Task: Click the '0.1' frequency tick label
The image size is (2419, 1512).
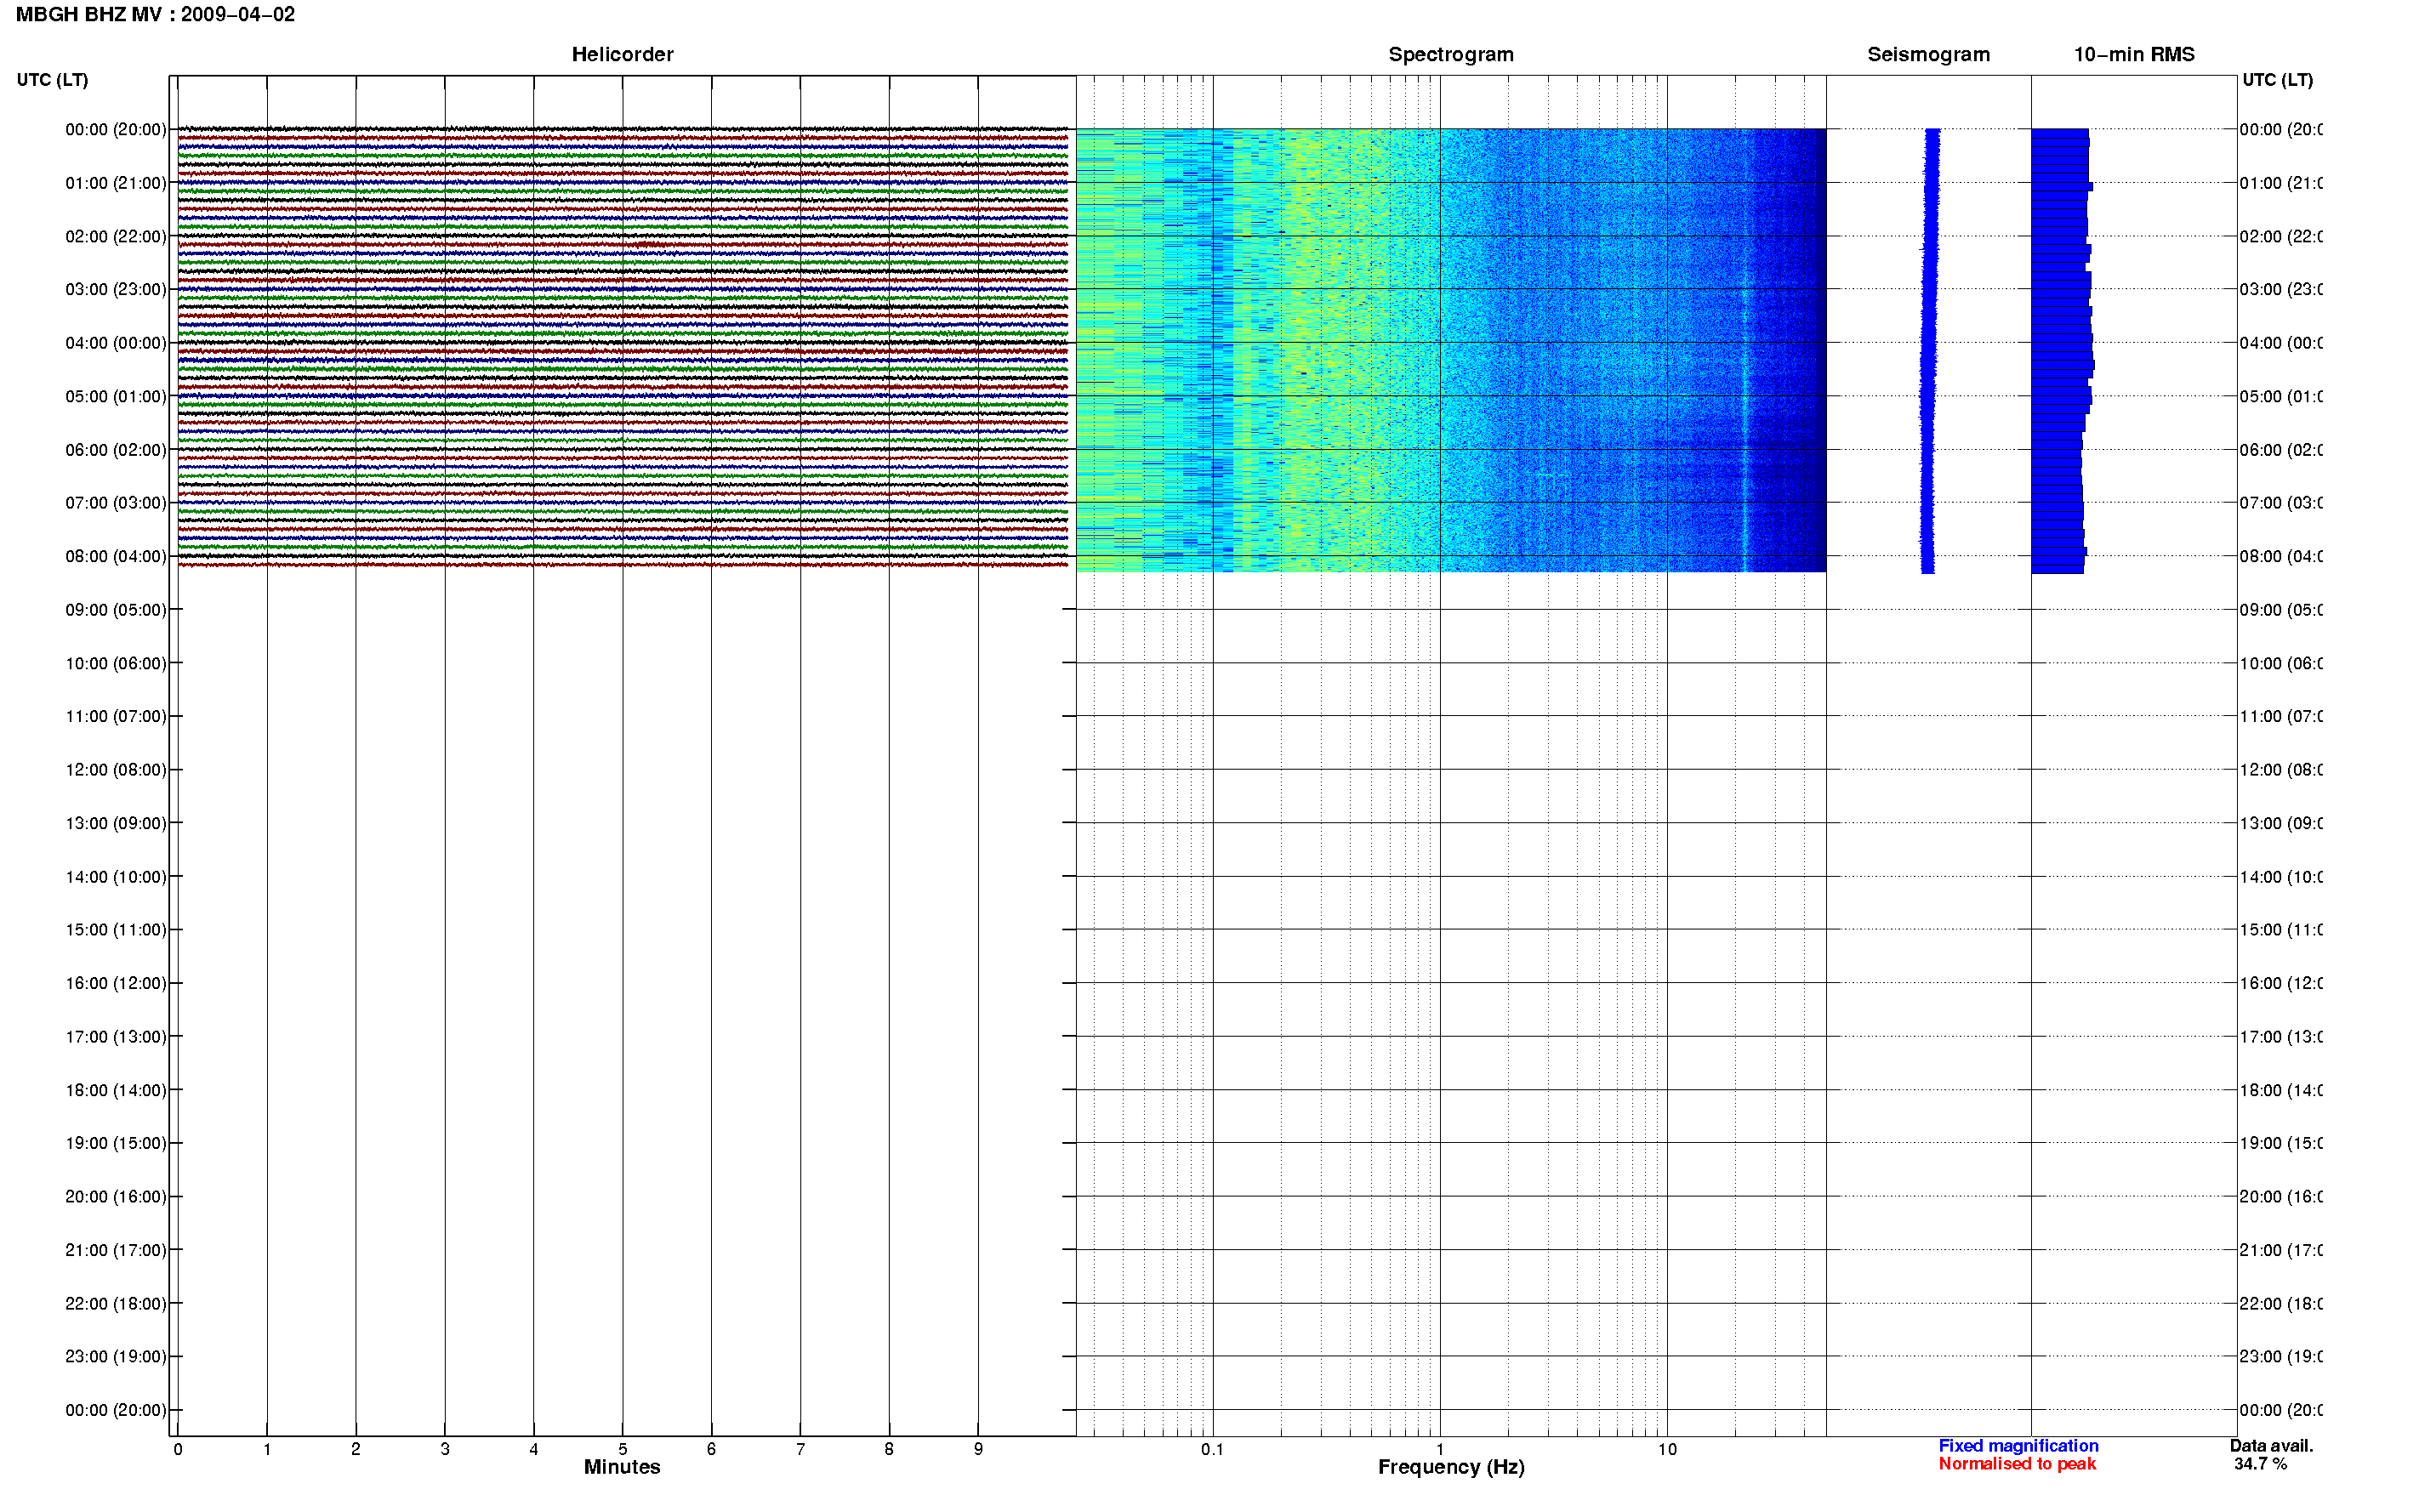Action: (1212, 1449)
